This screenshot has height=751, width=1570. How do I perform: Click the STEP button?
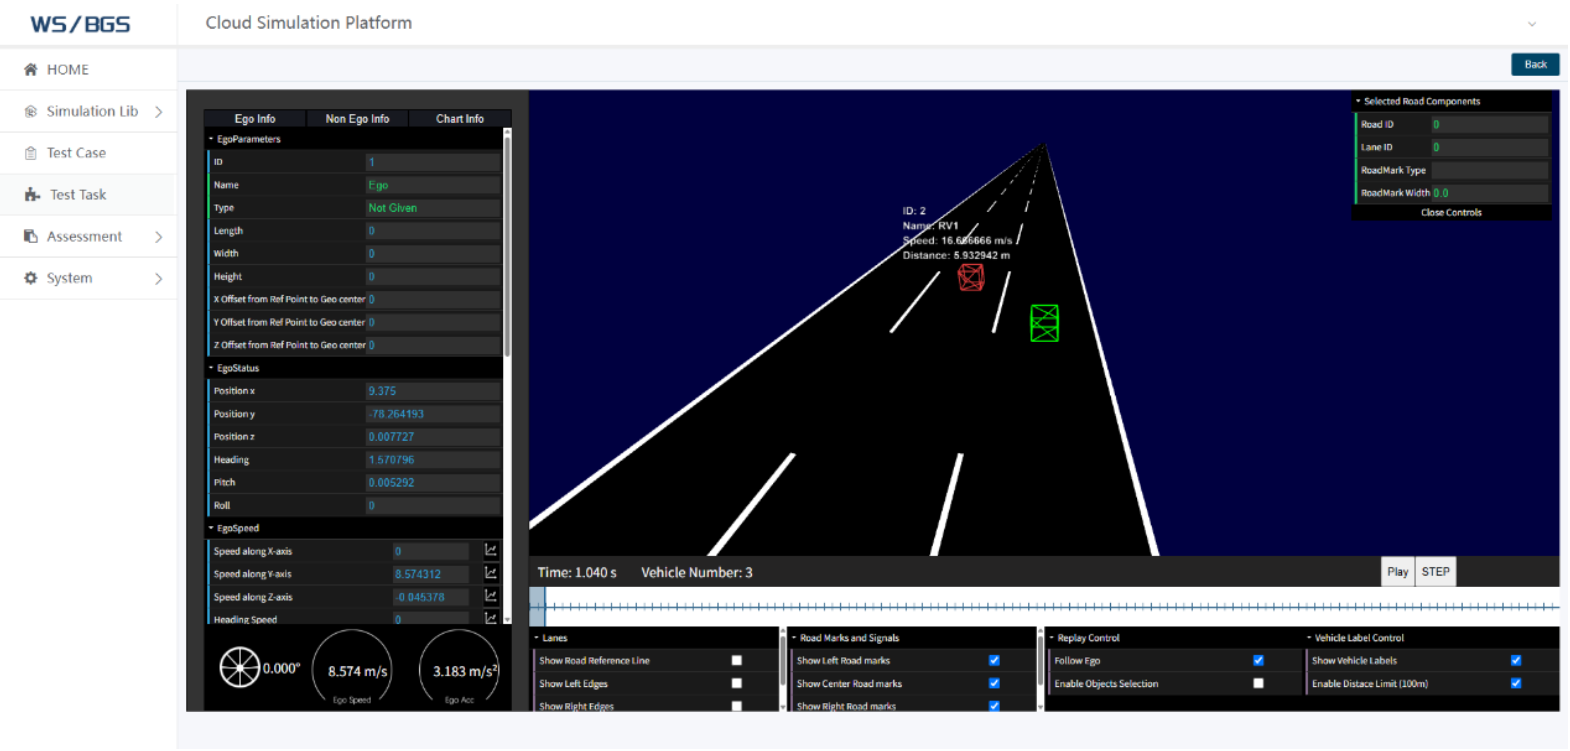pos(1436,572)
